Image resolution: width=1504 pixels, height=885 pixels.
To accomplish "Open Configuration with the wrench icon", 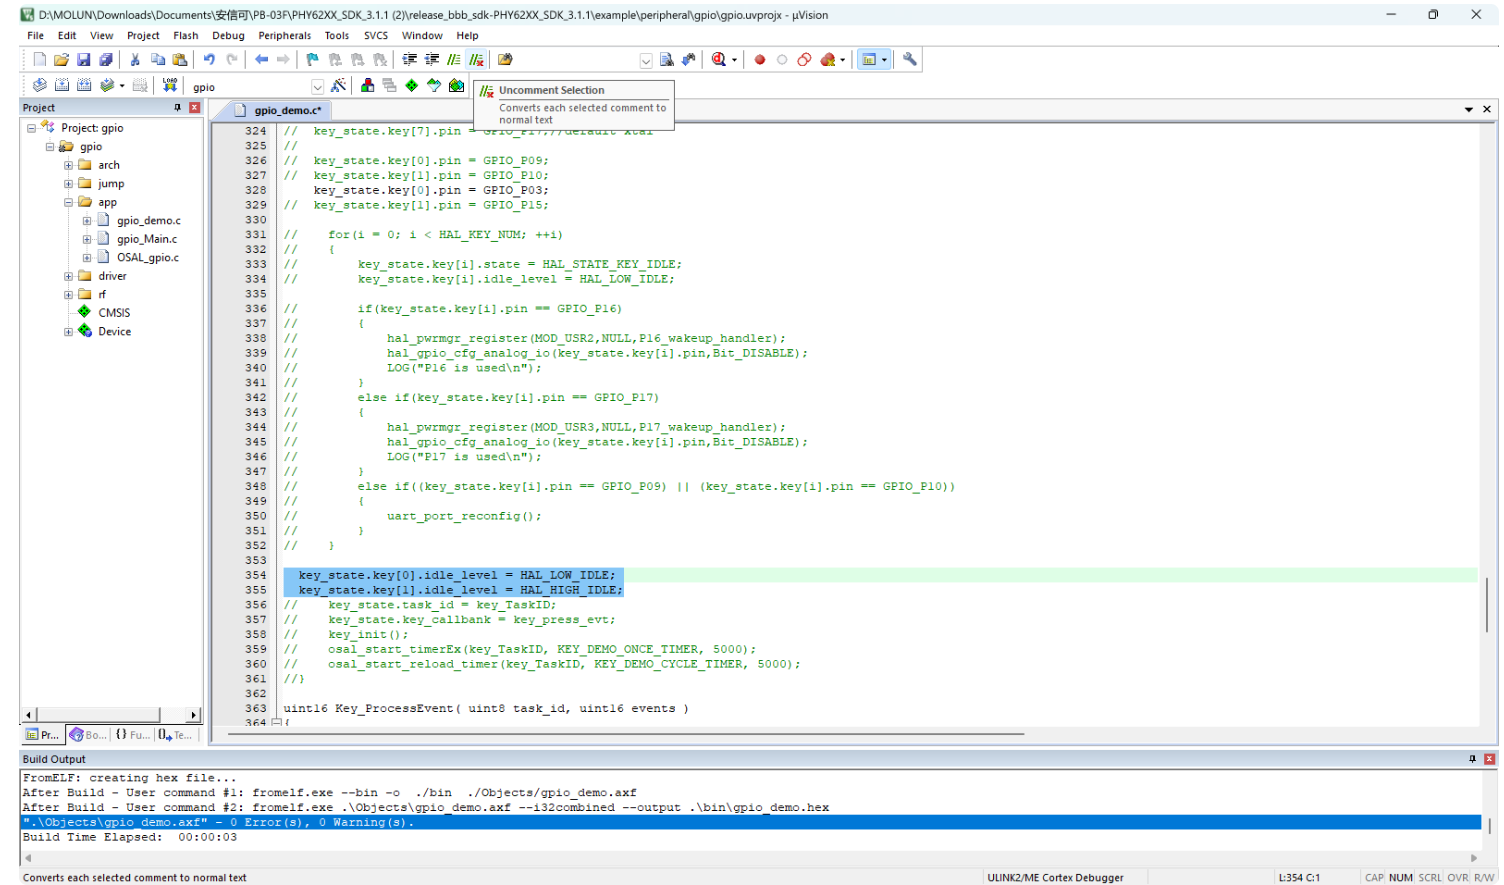I will (x=910, y=60).
